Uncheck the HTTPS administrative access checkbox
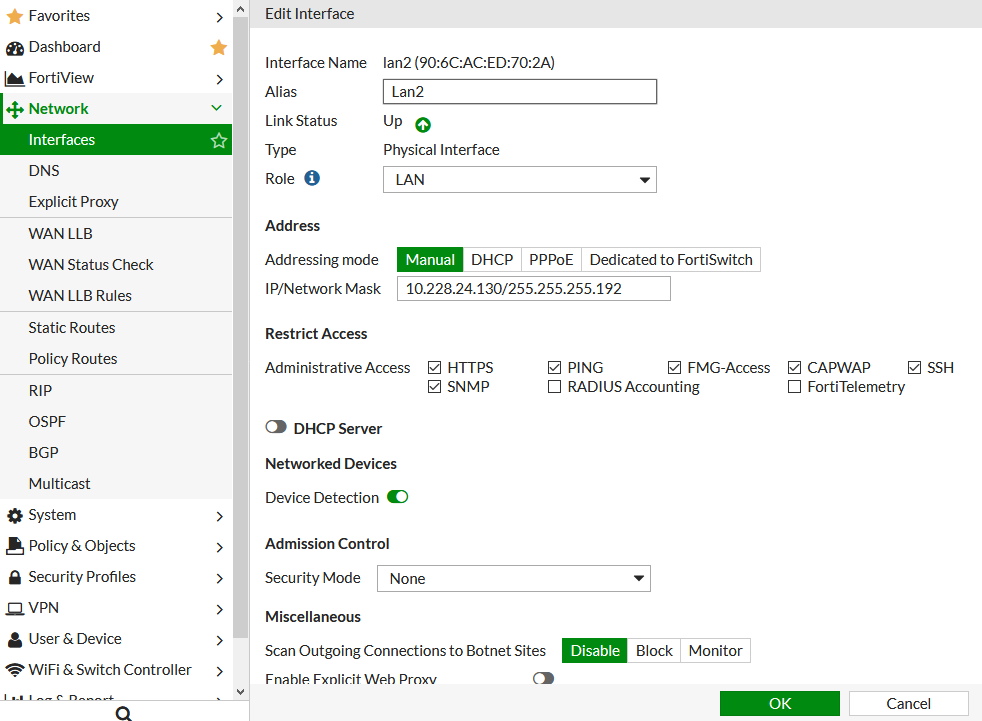Viewport: 982px width, 721px height. [434, 368]
